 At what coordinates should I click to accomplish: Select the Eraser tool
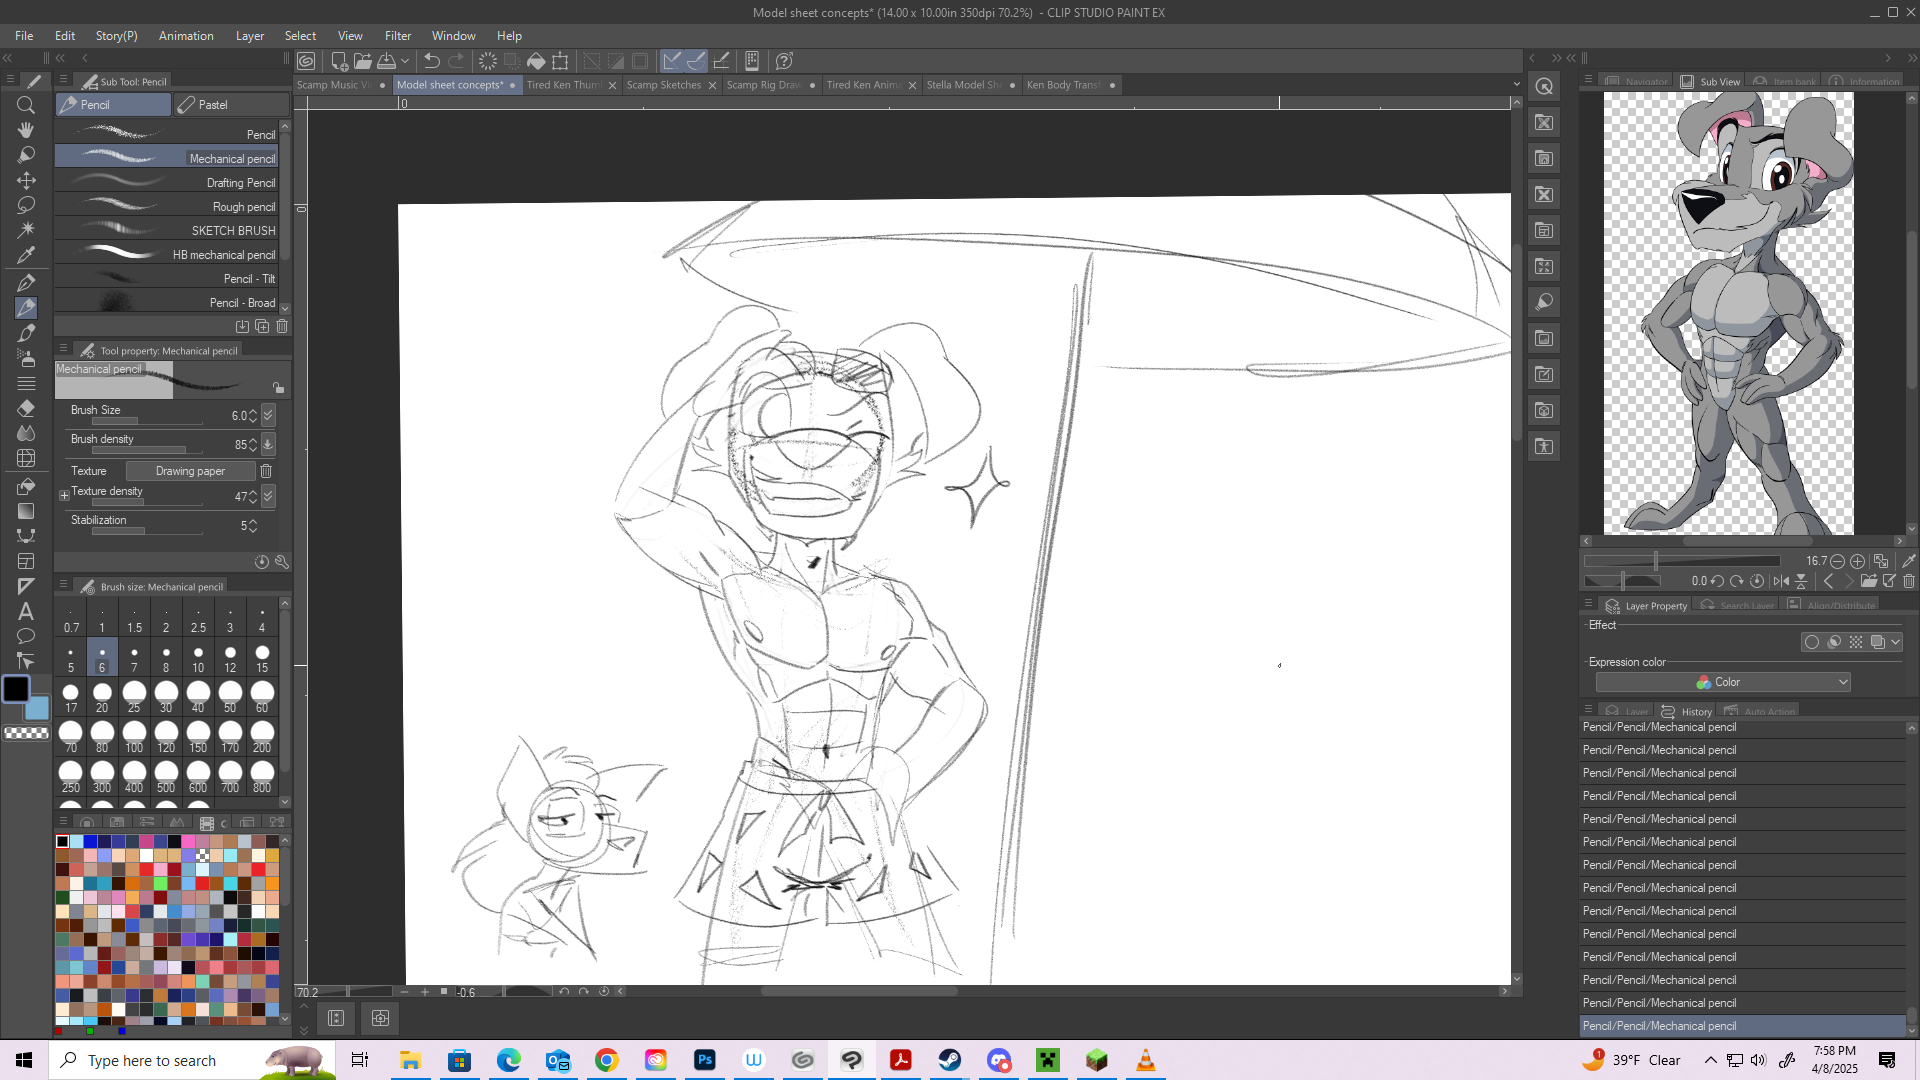coord(26,408)
